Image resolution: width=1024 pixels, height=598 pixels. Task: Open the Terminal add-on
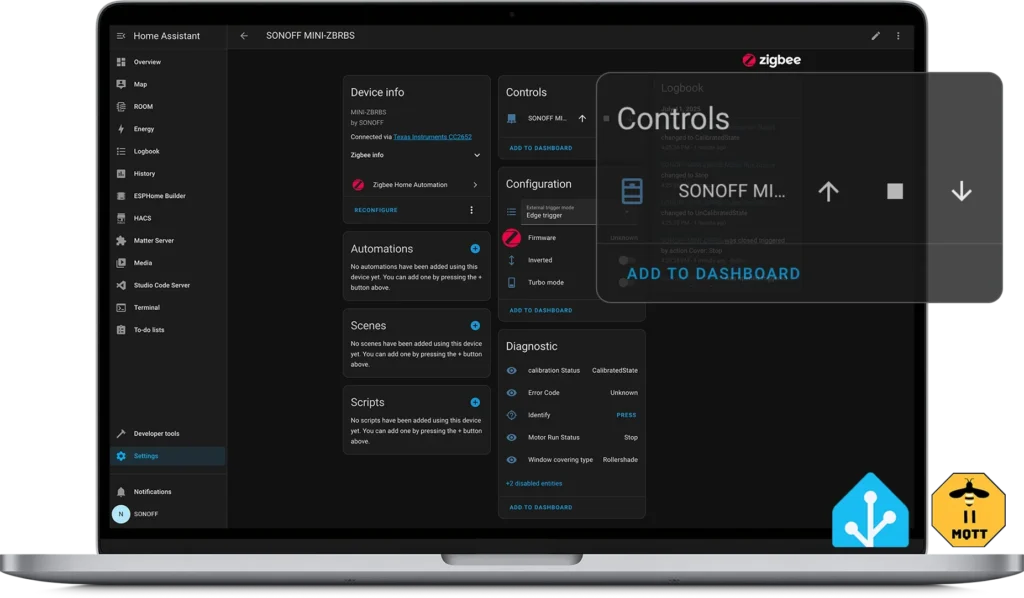tap(167, 307)
